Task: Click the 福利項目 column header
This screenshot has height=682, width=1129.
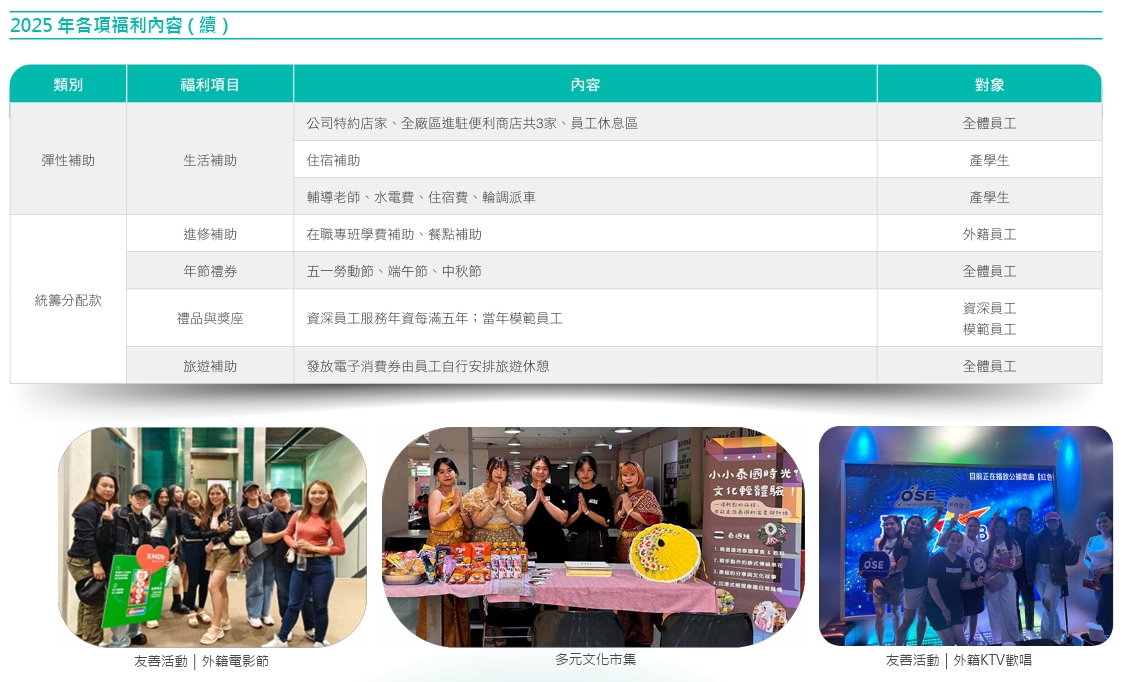Action: click(x=210, y=85)
